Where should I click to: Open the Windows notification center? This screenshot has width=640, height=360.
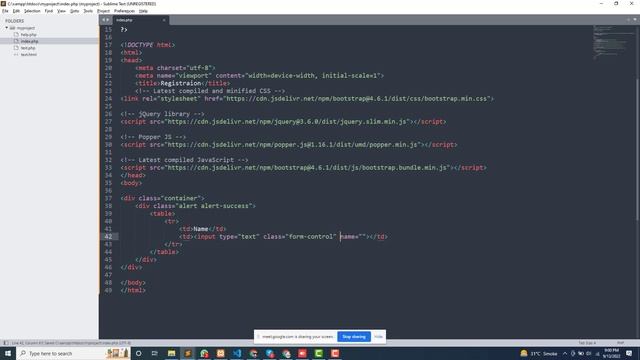[x=629, y=353]
